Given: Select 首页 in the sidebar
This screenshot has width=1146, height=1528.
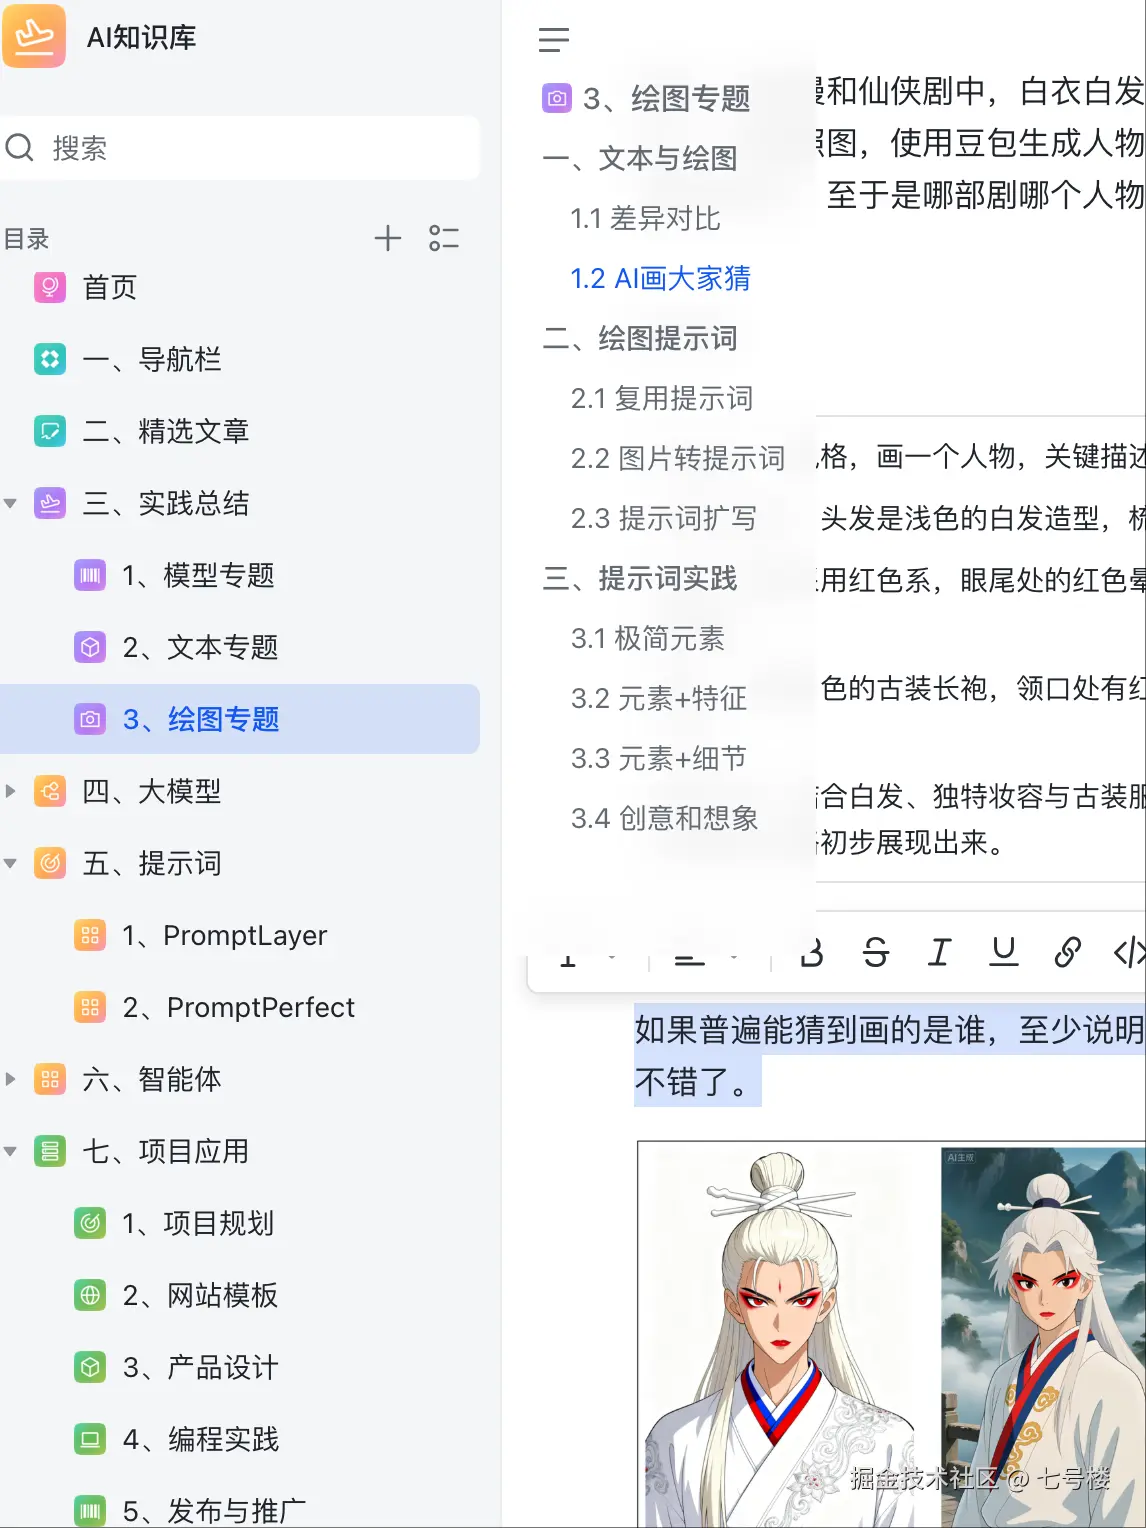Looking at the screenshot, I should tap(109, 288).
